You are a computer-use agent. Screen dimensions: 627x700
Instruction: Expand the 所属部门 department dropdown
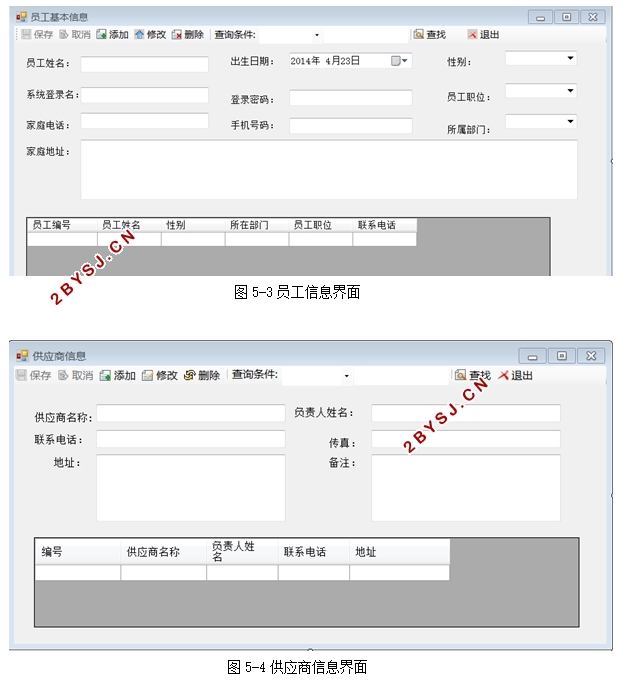click(x=570, y=121)
